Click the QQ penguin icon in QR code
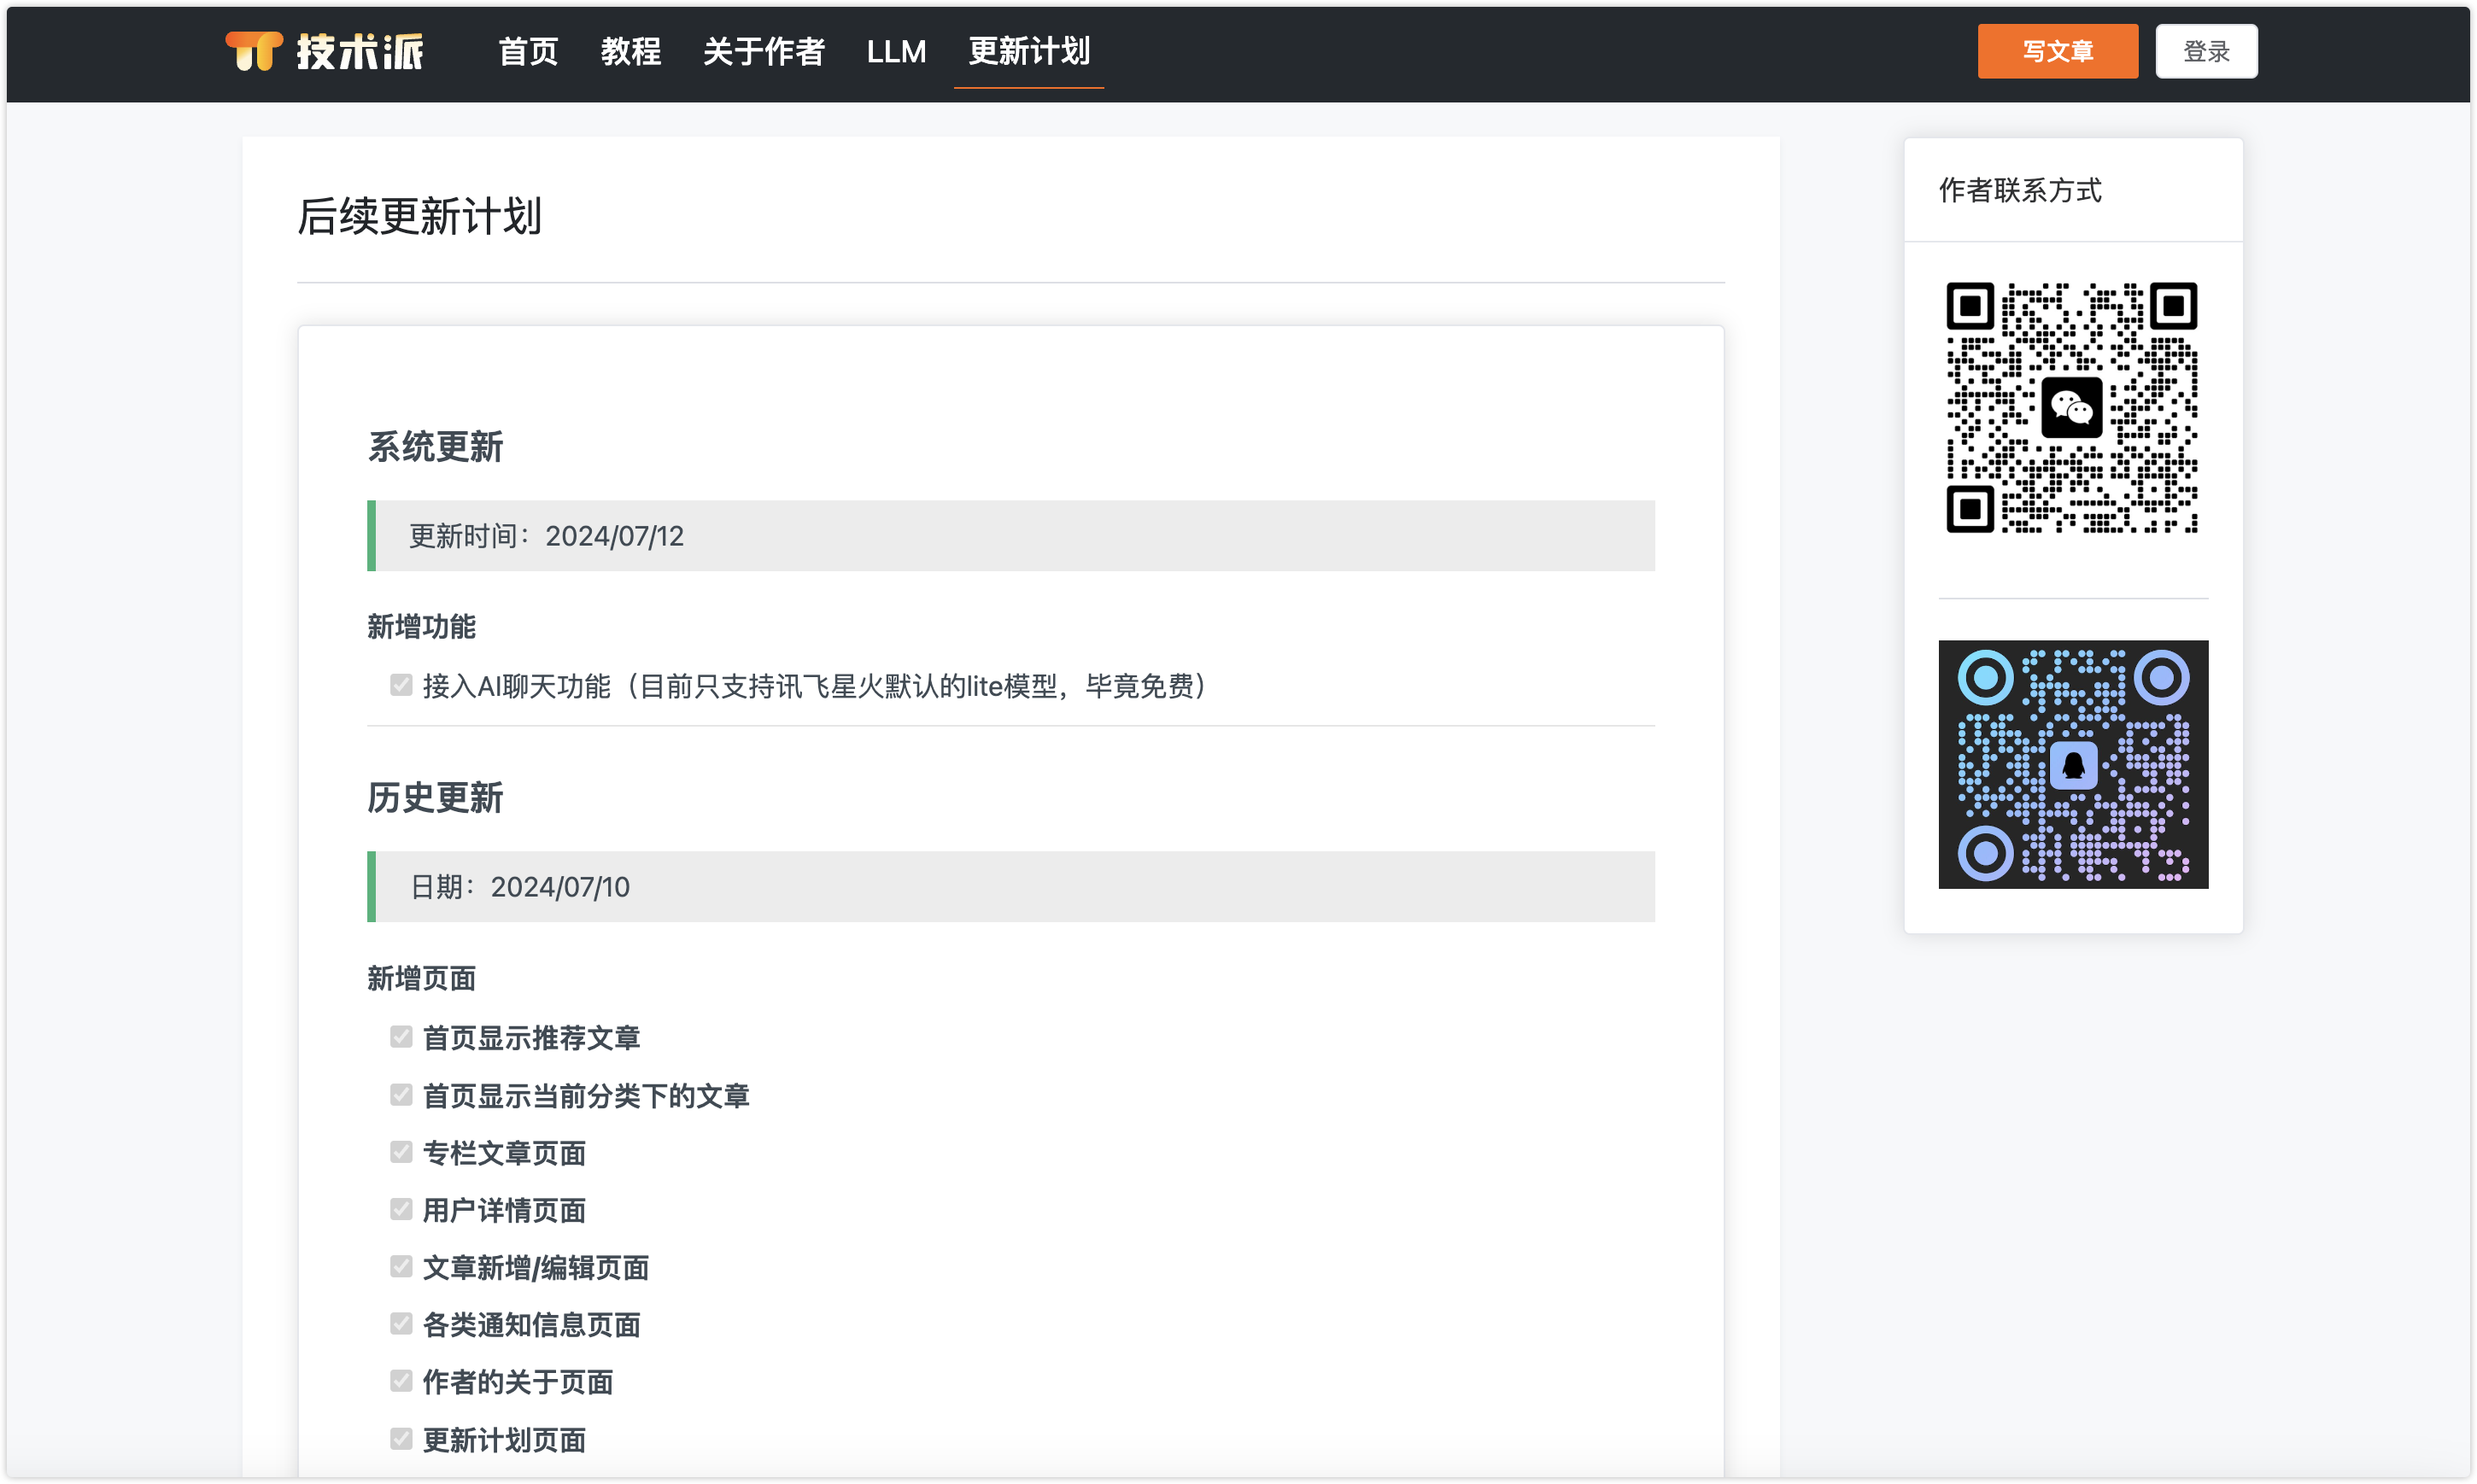The height and width of the screenshot is (1484, 2477). (2073, 766)
